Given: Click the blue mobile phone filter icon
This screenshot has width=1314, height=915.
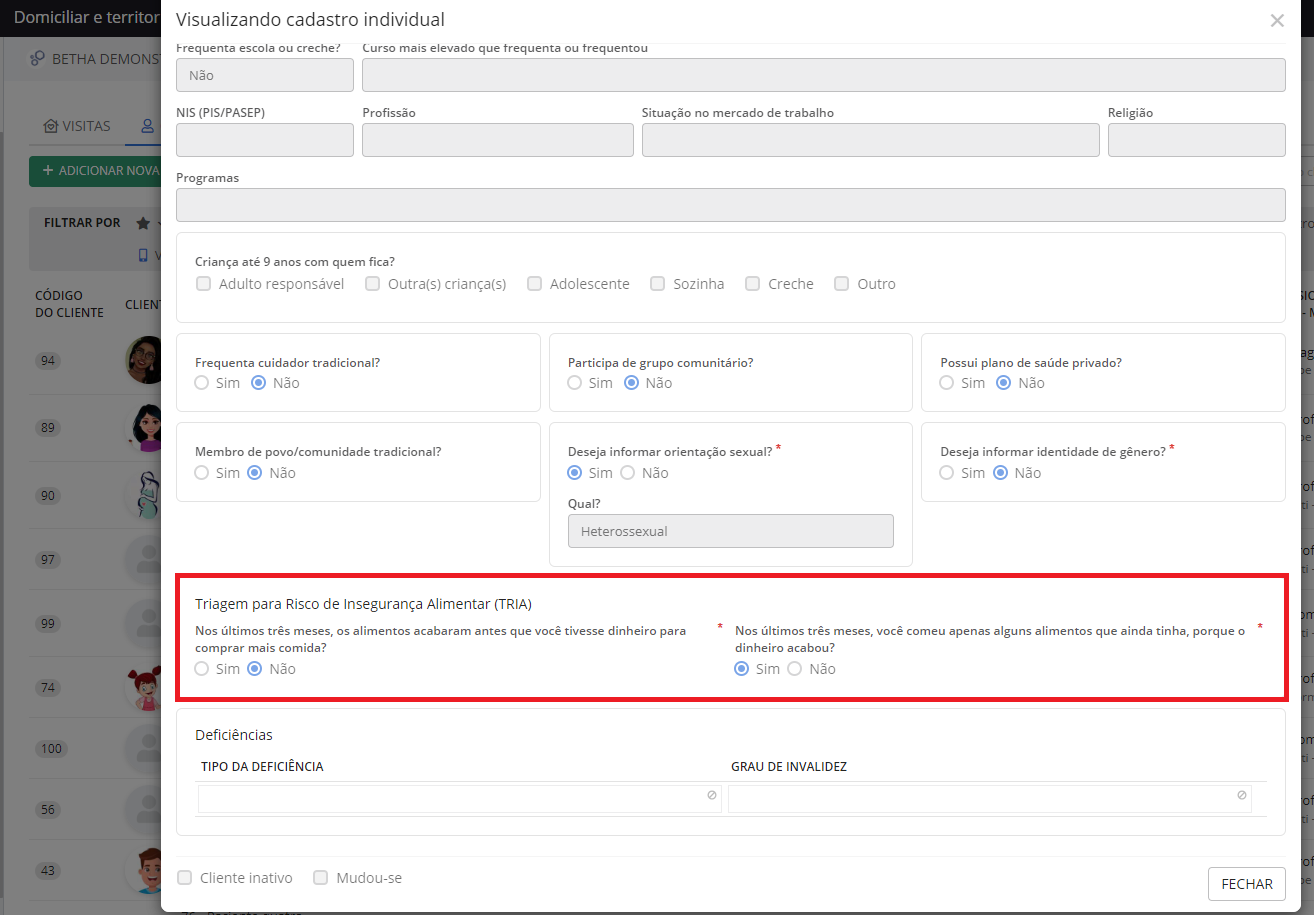Looking at the screenshot, I should click(143, 255).
